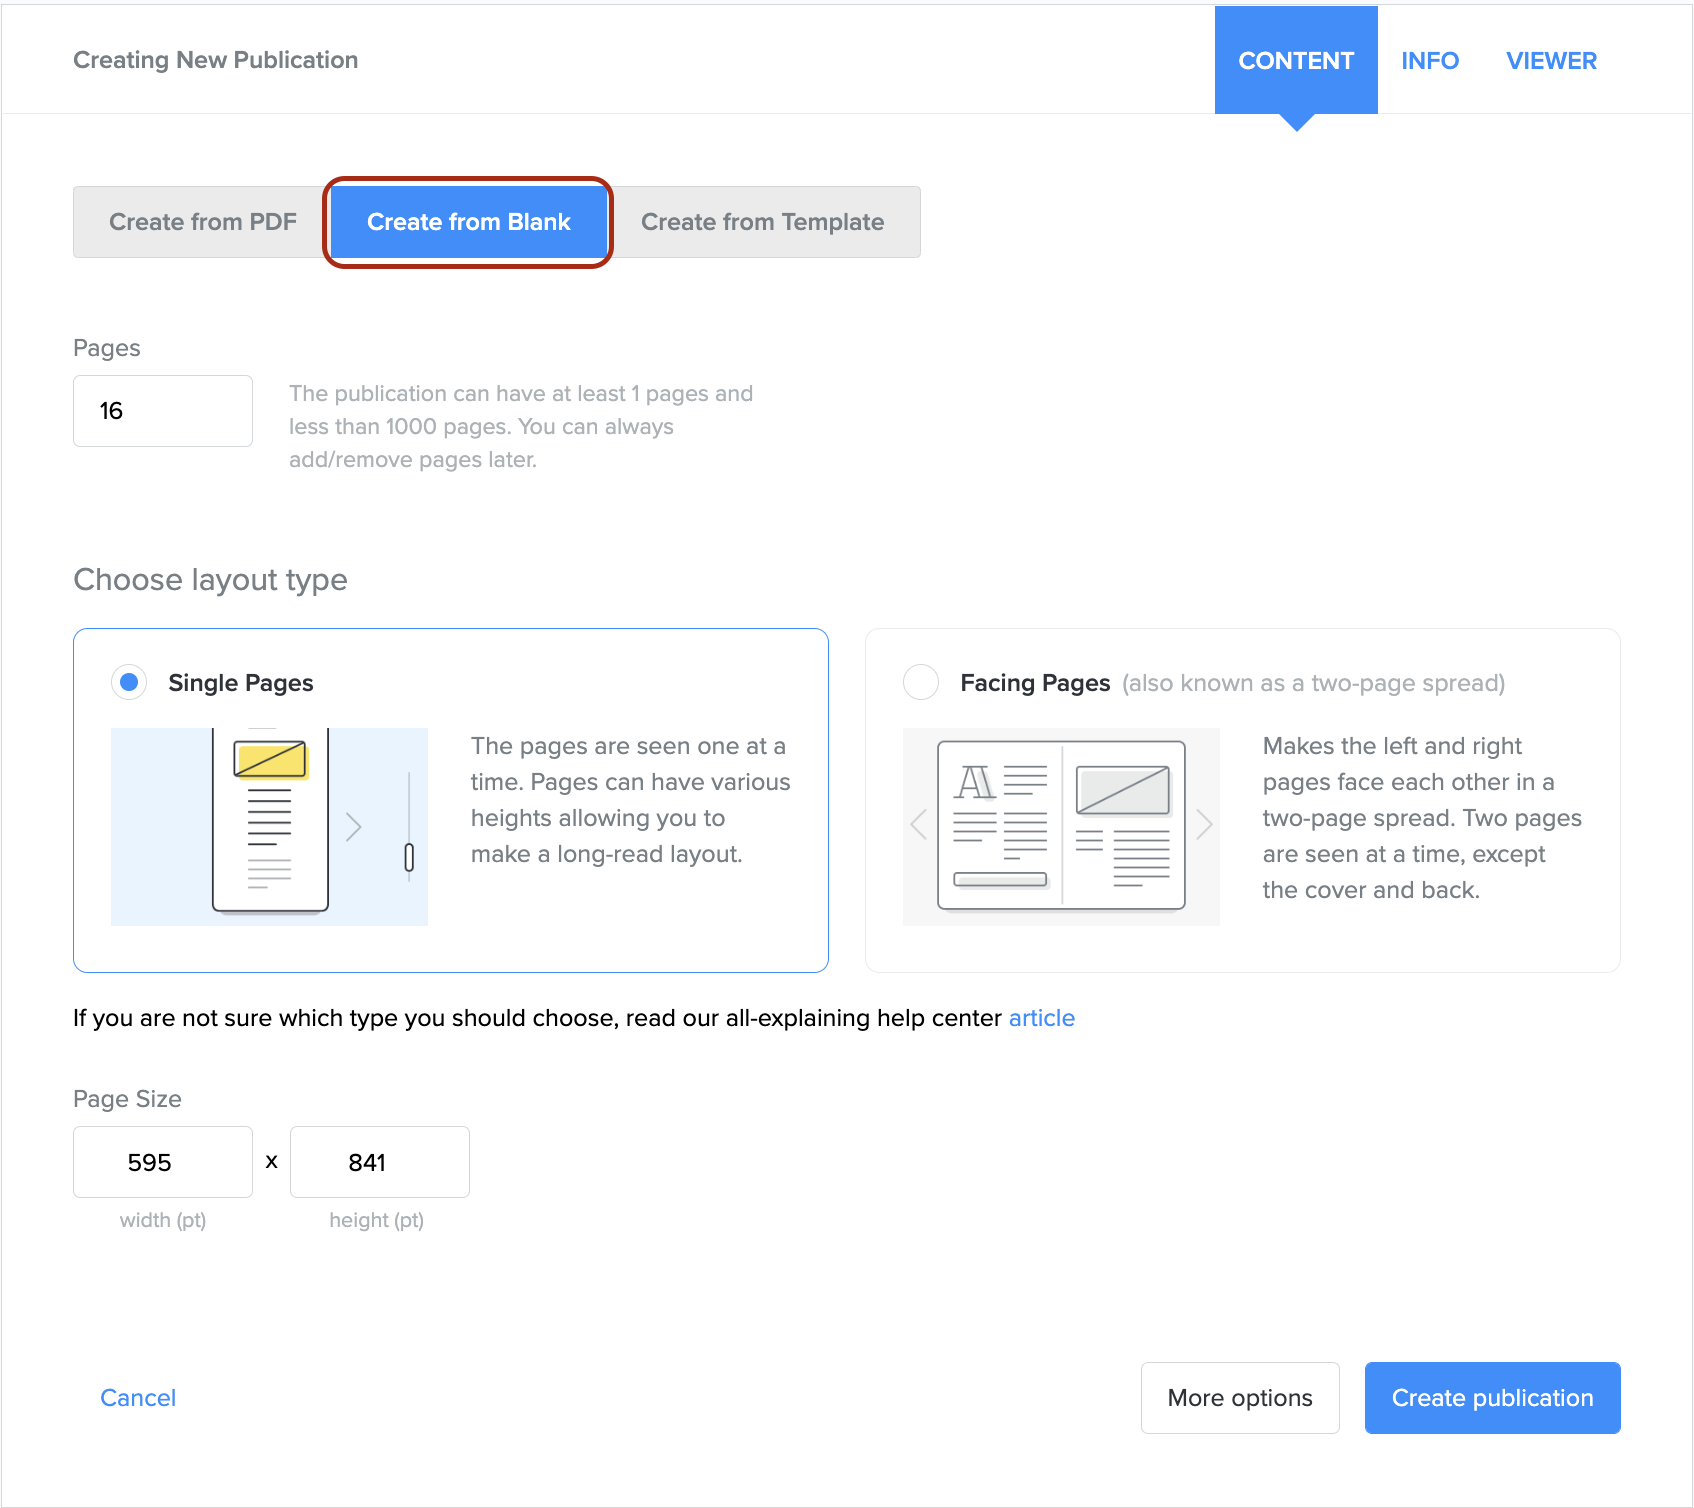Viewport: 1694px width, 1508px height.
Task: Choose Create from Template option
Action: [762, 222]
